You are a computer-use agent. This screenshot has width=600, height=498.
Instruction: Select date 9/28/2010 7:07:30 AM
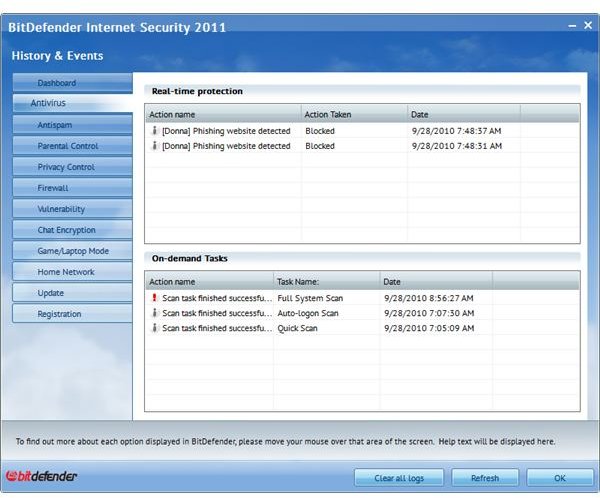pyautogui.click(x=429, y=313)
